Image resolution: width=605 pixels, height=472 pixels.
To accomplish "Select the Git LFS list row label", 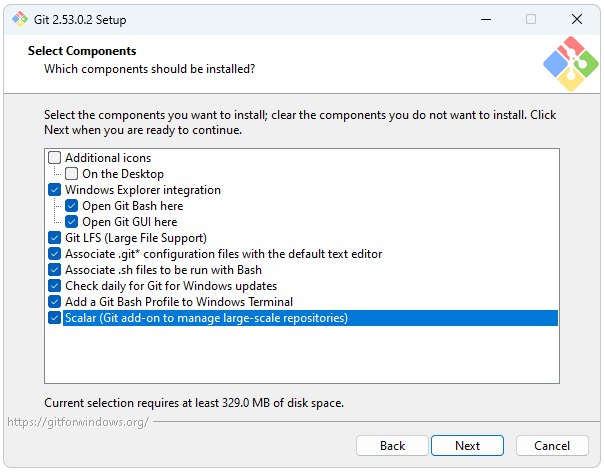I will coord(136,238).
